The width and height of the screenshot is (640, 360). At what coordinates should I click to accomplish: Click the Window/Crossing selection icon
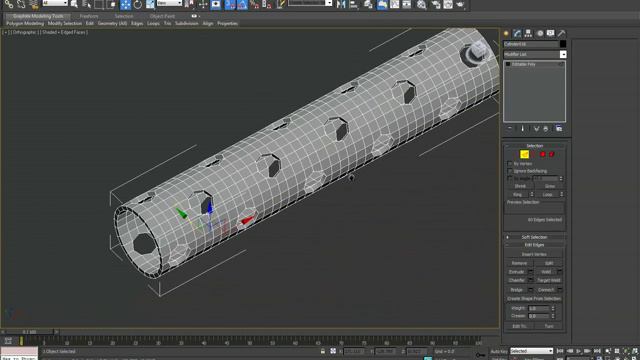coord(111,4)
